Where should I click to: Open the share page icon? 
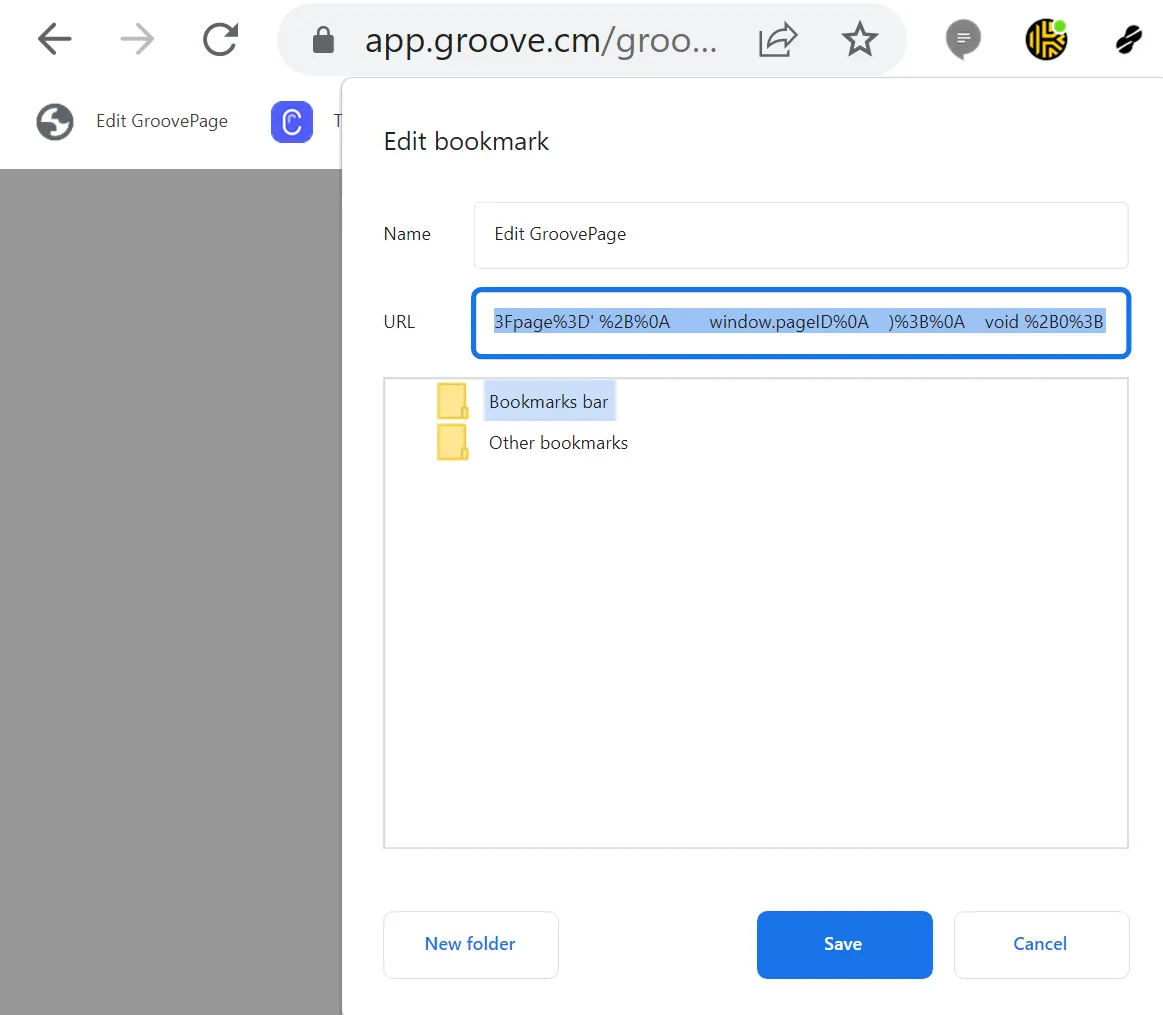pyautogui.click(x=777, y=40)
